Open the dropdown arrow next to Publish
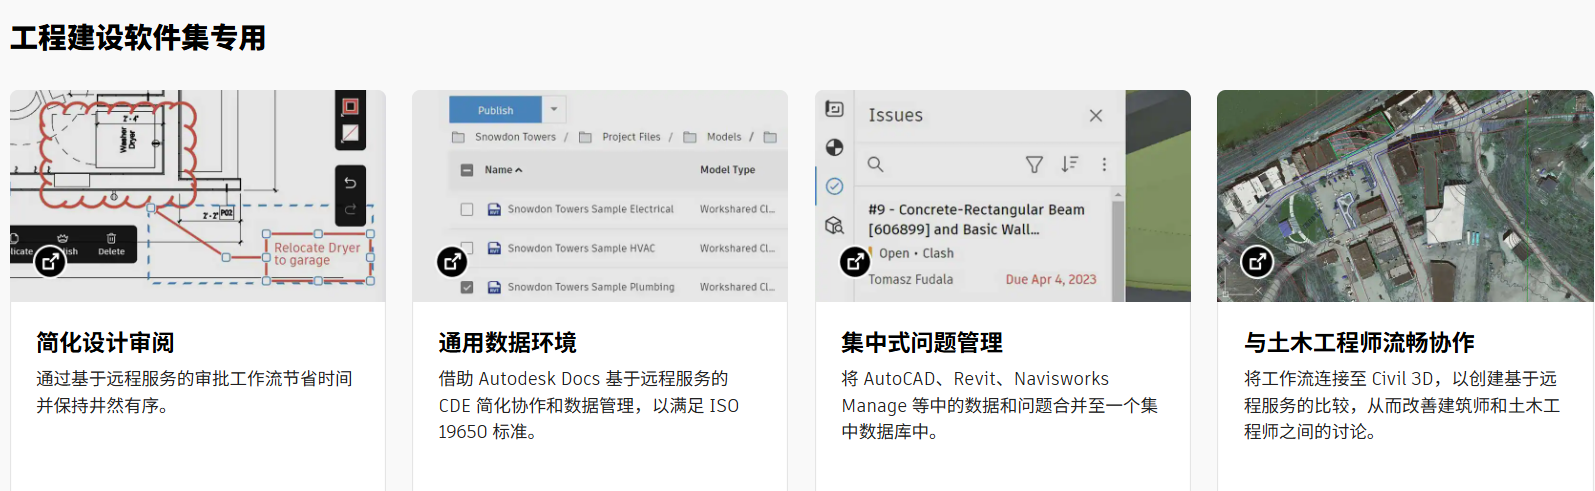The height and width of the screenshot is (491, 1595). click(554, 109)
